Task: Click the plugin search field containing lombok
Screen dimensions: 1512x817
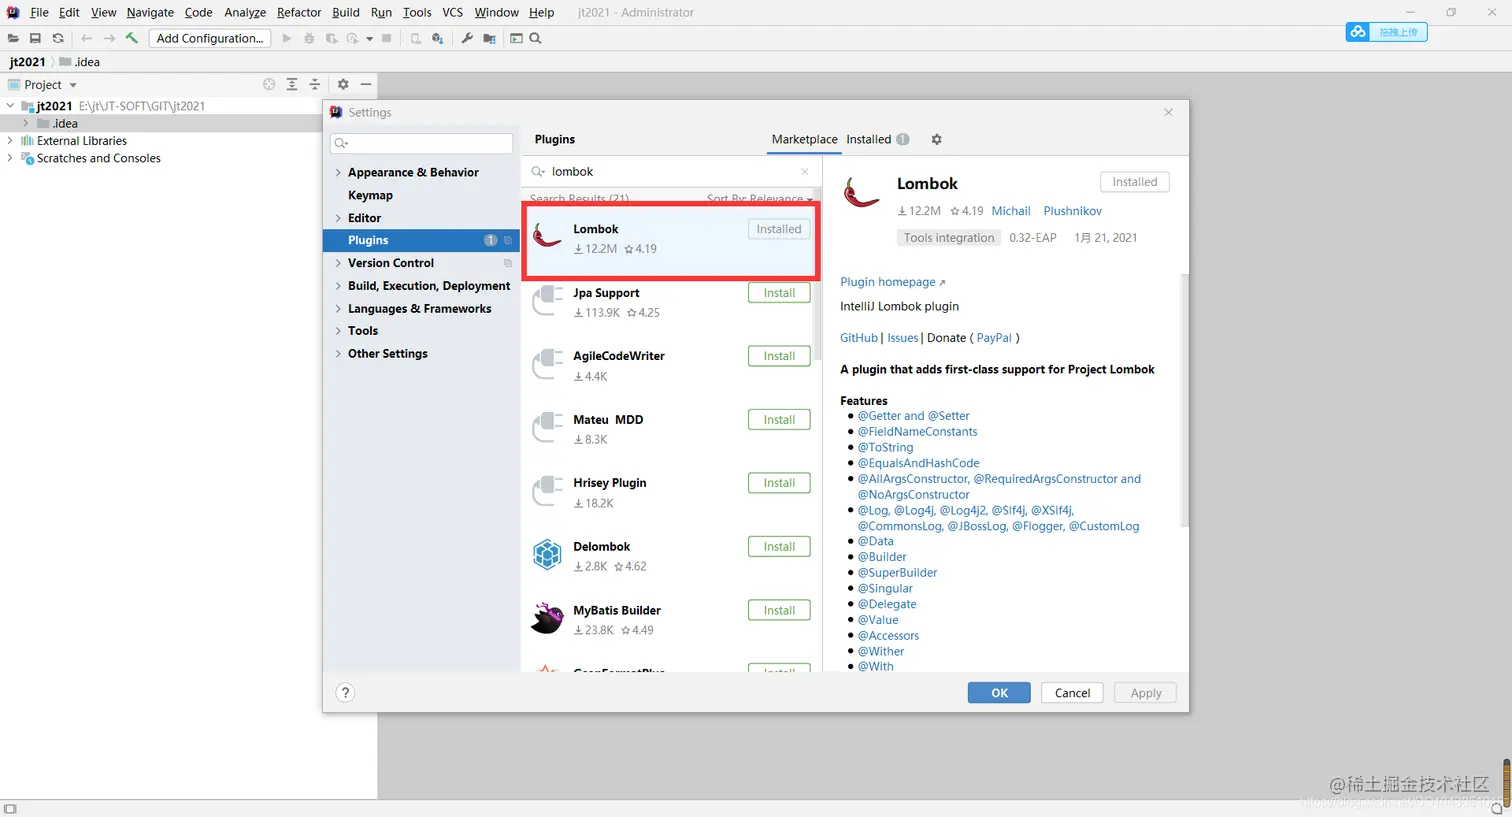Action: pyautogui.click(x=671, y=171)
